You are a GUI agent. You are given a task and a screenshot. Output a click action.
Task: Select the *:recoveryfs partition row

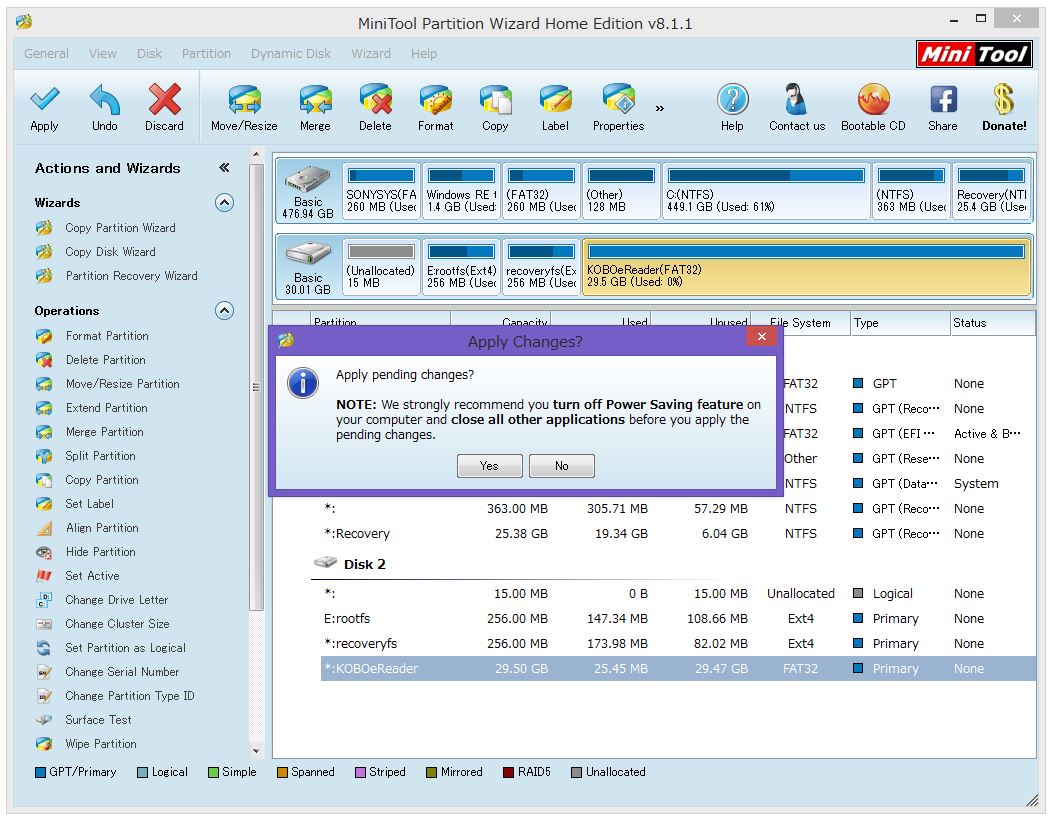pyautogui.click(x=678, y=644)
